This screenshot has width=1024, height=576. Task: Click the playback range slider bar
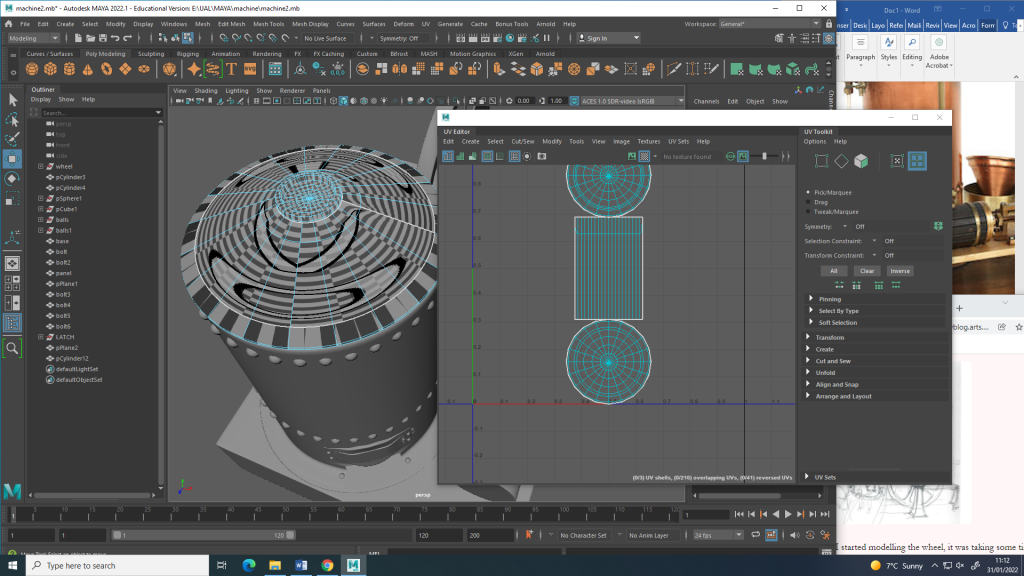(204, 536)
